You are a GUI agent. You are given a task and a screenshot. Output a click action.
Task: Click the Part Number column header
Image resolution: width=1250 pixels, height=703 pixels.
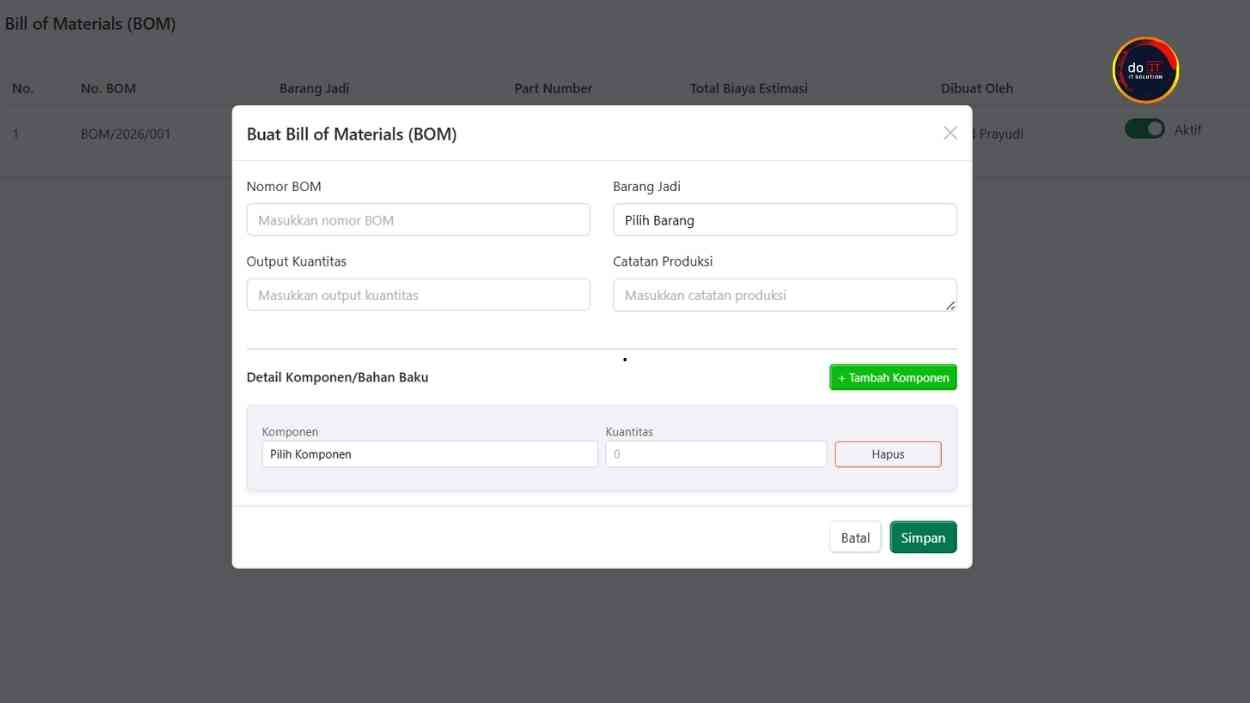[x=552, y=88]
